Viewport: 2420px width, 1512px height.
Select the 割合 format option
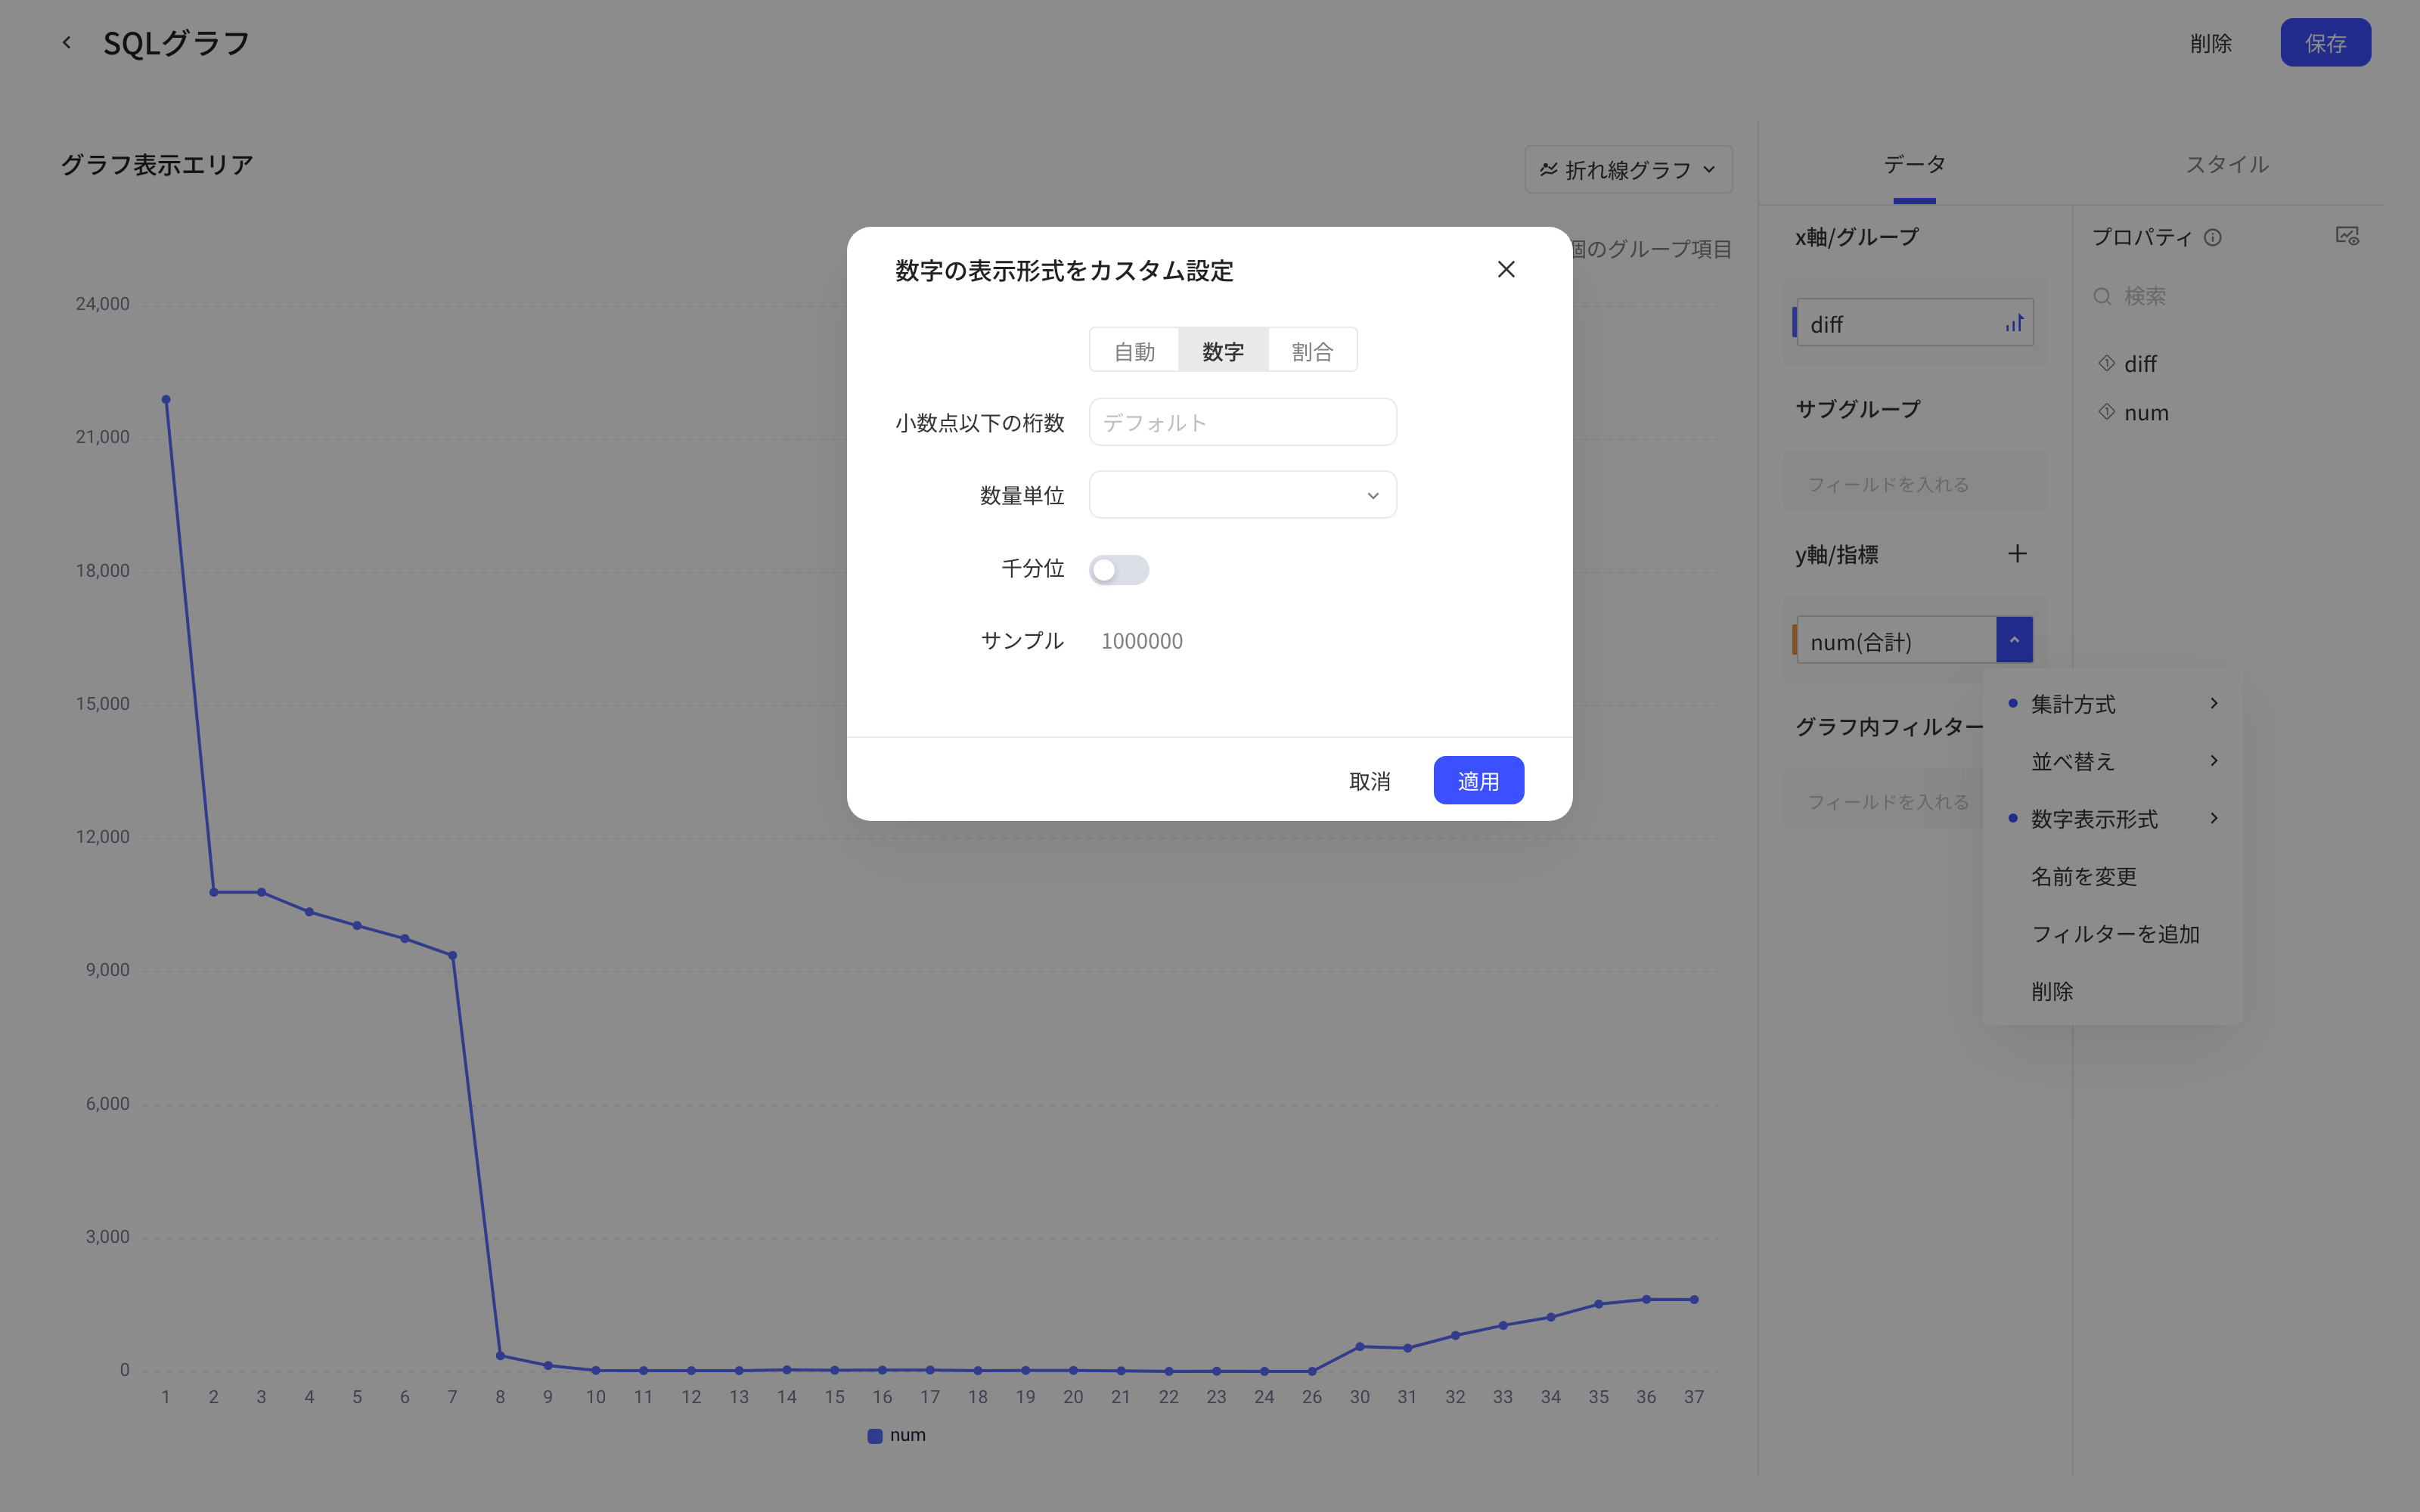(x=1312, y=350)
